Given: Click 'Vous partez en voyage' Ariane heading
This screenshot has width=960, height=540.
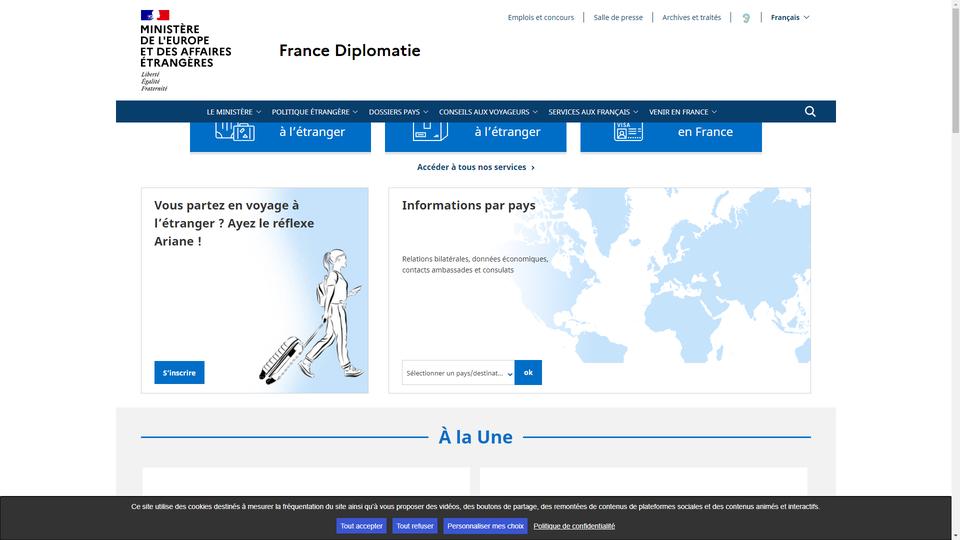Looking at the screenshot, I should (x=234, y=223).
